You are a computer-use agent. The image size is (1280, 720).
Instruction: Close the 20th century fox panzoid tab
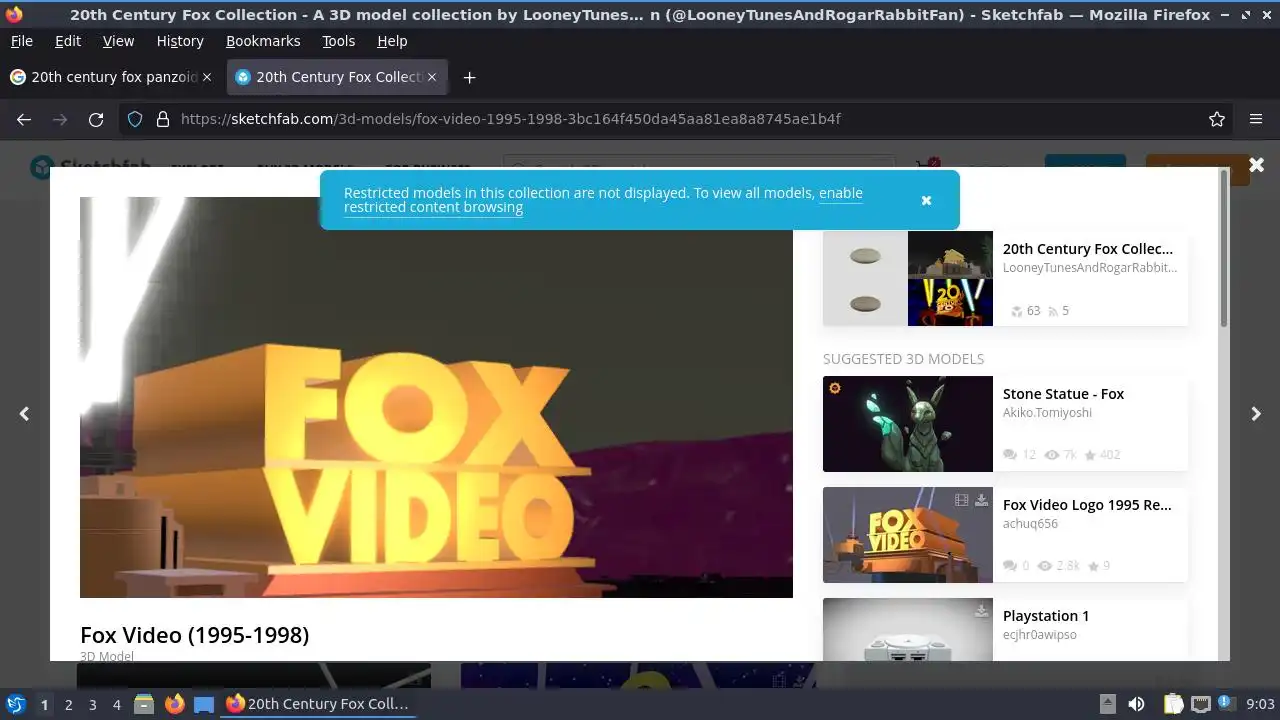[x=207, y=77]
